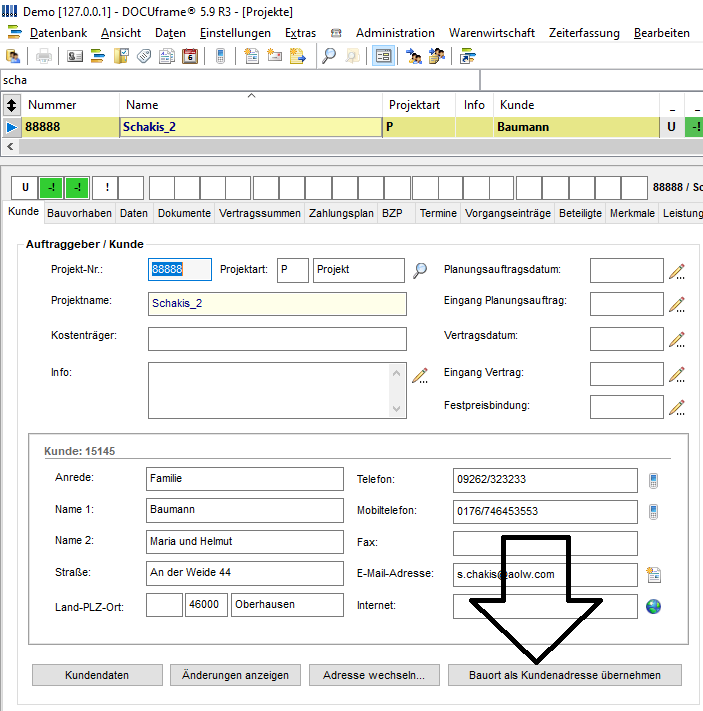Click the ! status box above tabs
The height and width of the screenshot is (711, 703).
(107, 188)
